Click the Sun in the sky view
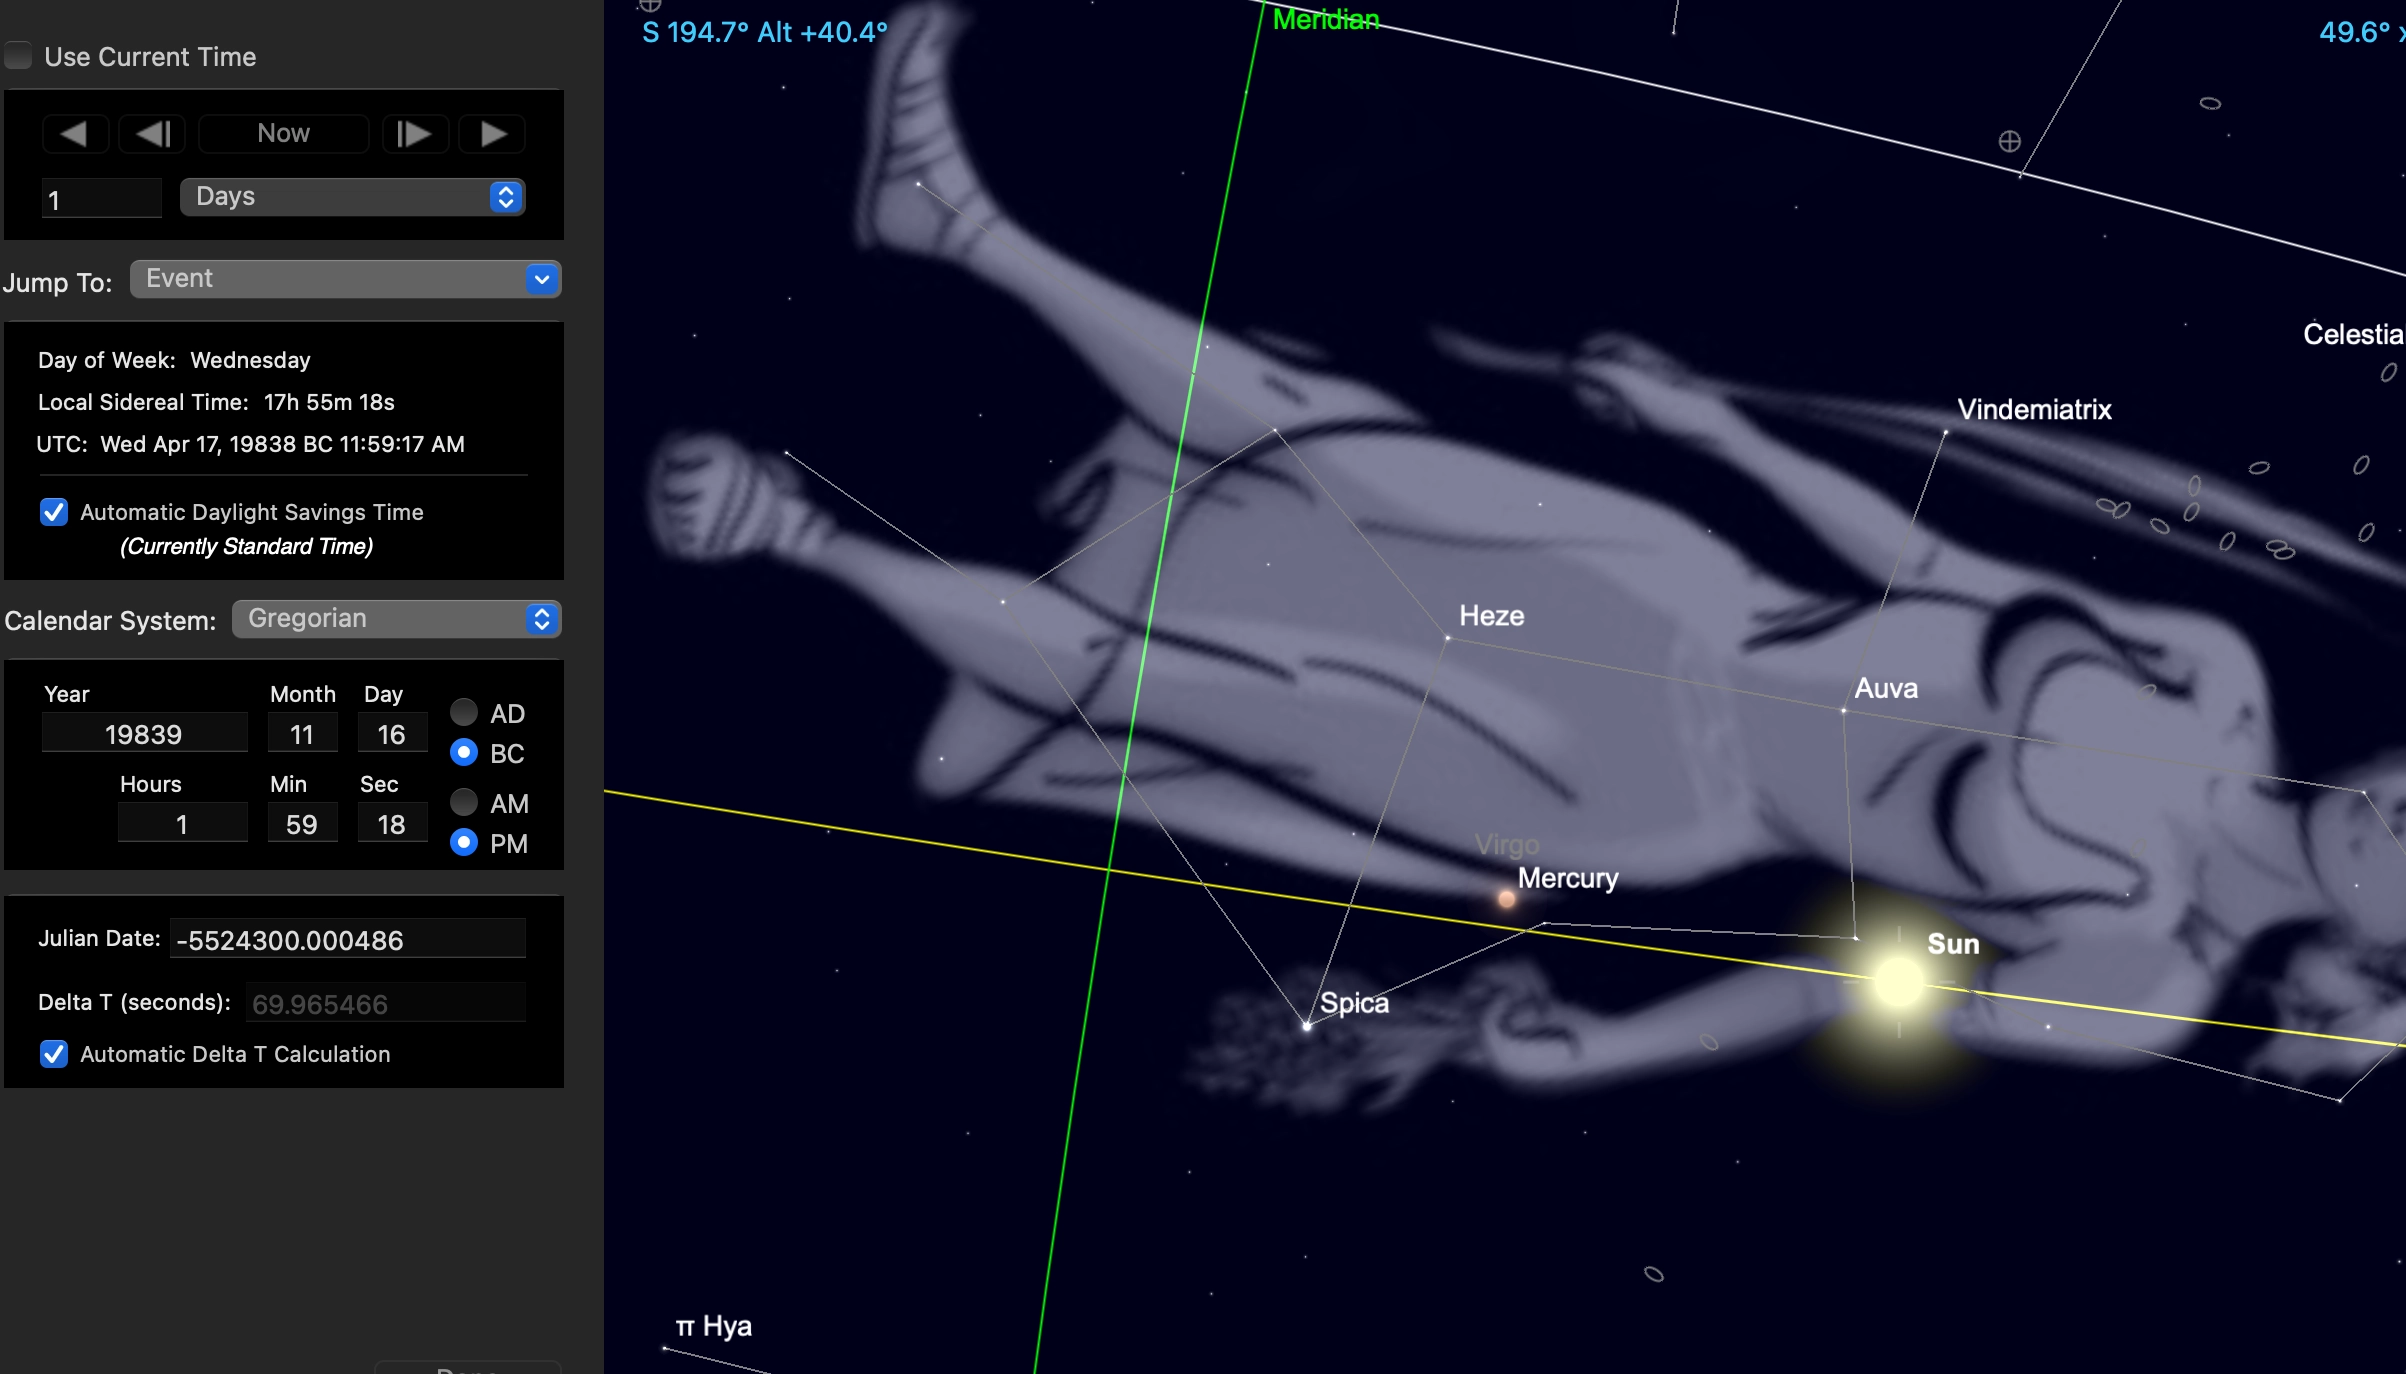The width and height of the screenshot is (2406, 1374). pos(1898,982)
